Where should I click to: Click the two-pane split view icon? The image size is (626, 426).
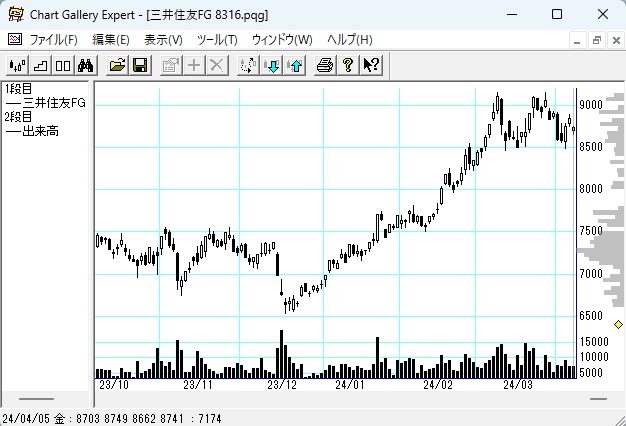[62, 65]
